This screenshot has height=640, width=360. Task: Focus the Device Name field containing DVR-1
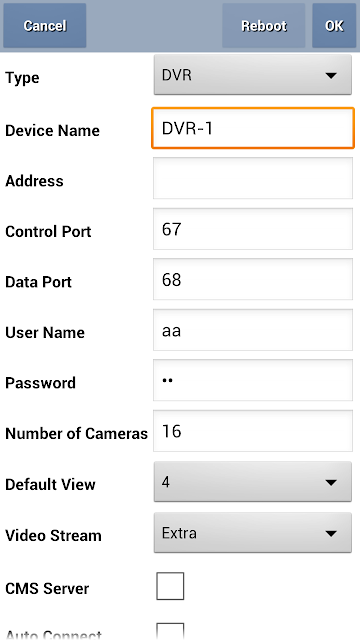253,128
